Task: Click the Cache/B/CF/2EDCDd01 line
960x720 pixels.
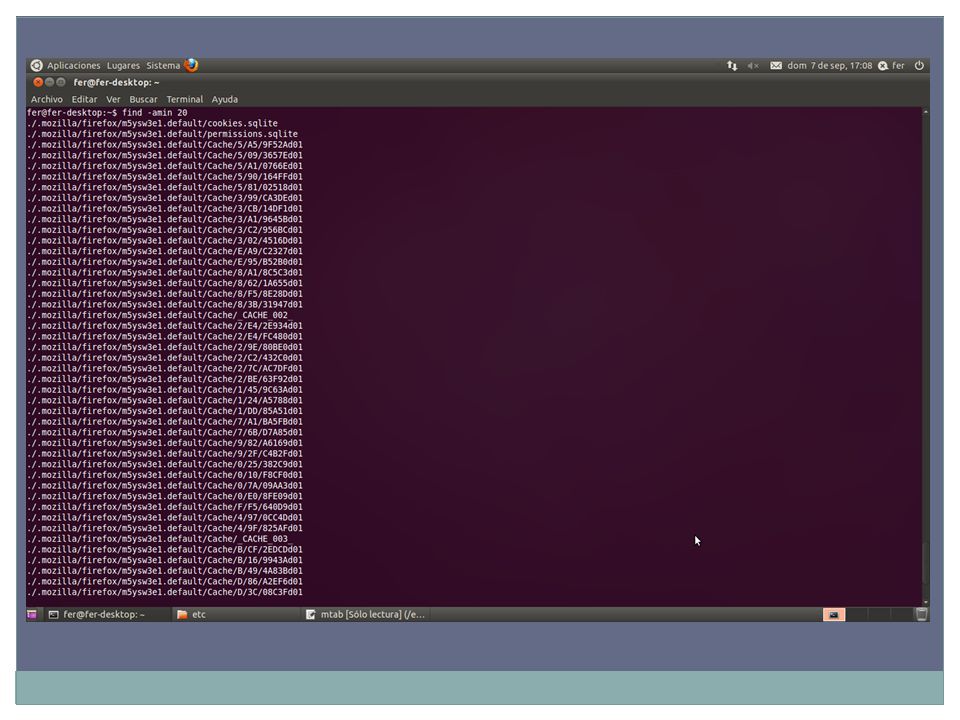Action: [165, 549]
